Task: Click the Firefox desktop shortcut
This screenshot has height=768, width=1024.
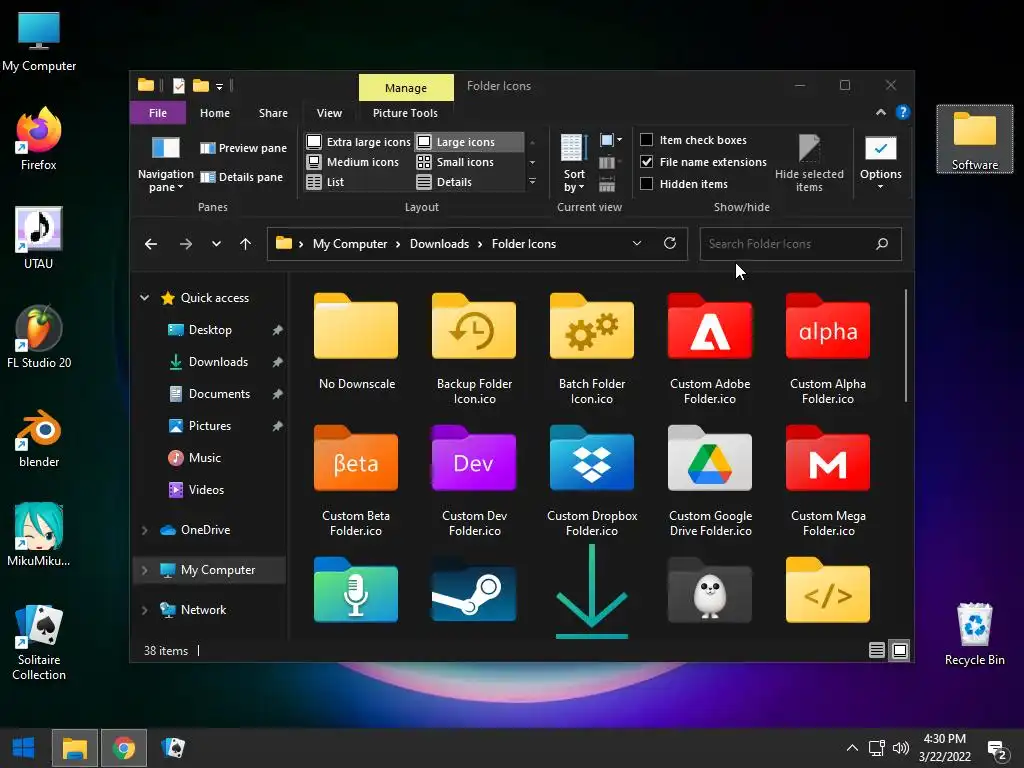Action: (39, 139)
